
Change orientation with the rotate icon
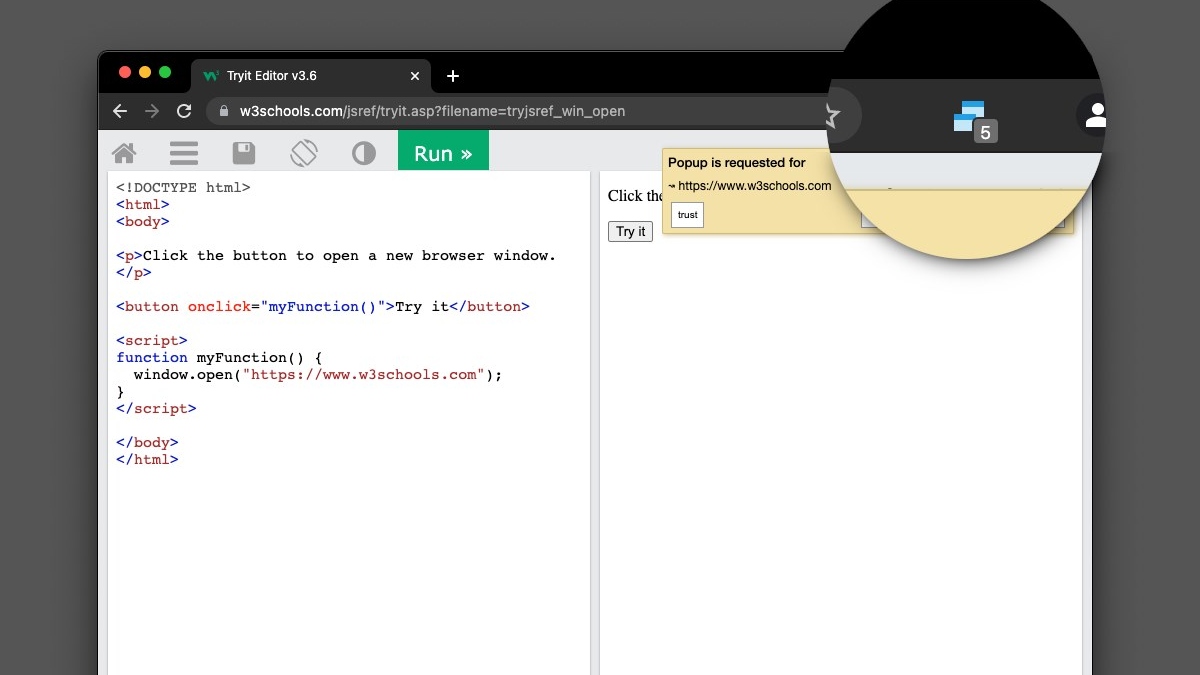coord(304,153)
